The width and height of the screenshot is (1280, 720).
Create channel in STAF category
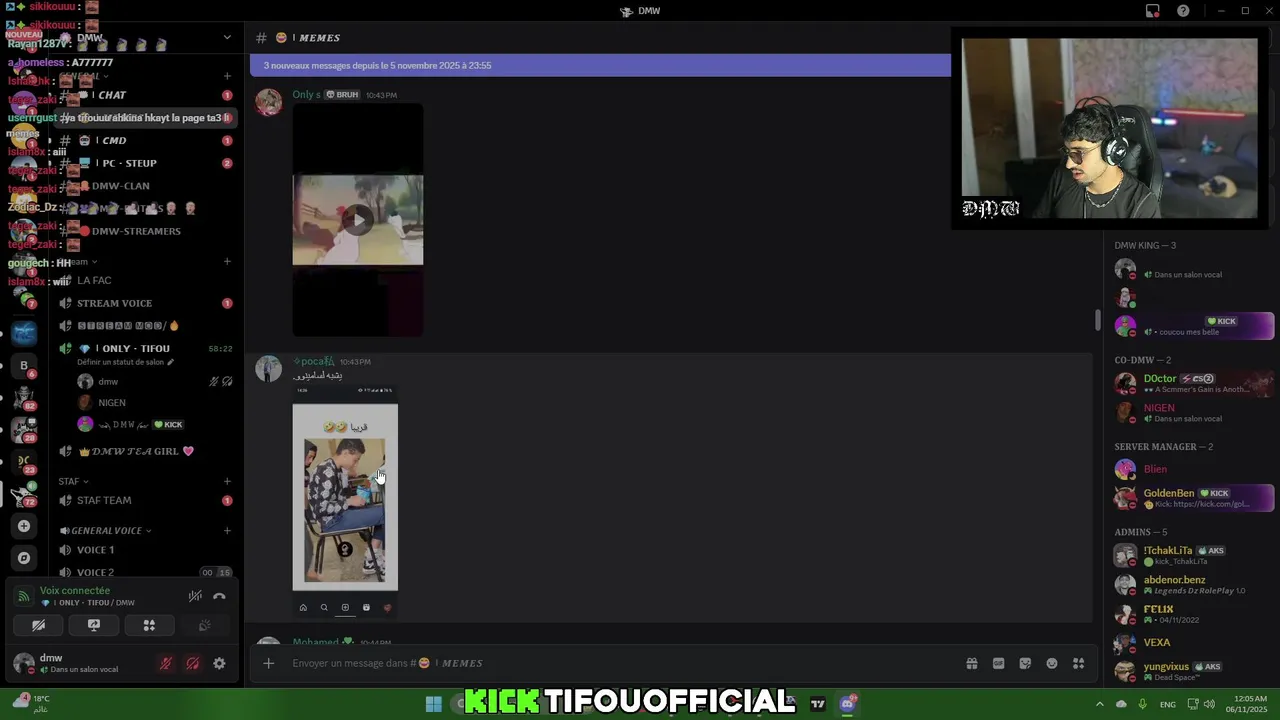click(227, 481)
